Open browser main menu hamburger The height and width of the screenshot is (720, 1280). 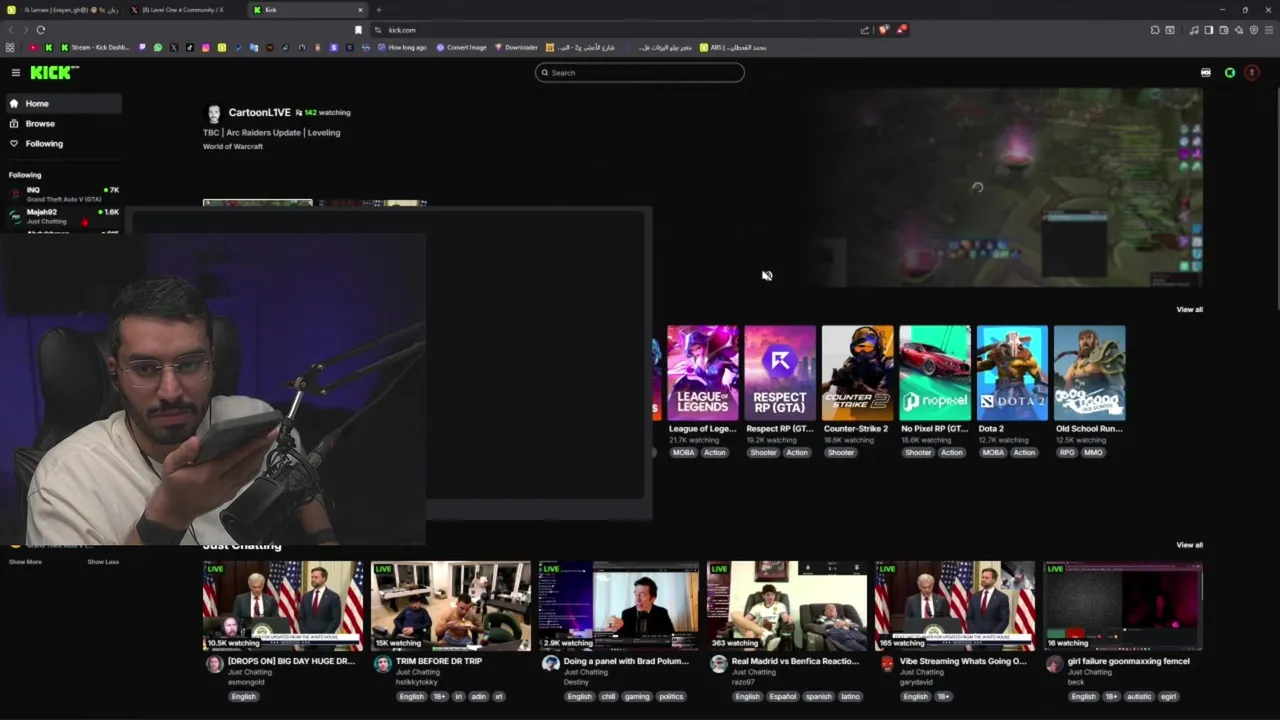(1268, 30)
